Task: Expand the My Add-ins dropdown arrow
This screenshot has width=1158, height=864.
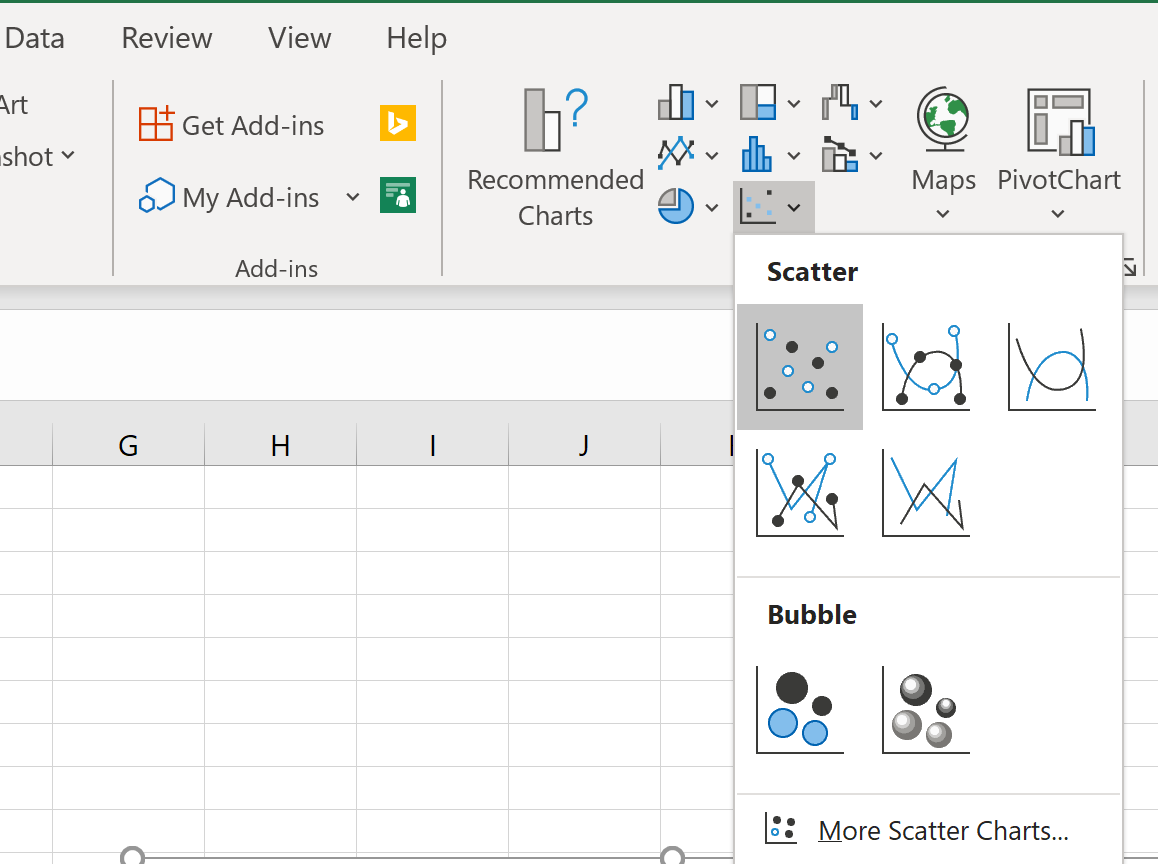Action: click(x=353, y=197)
